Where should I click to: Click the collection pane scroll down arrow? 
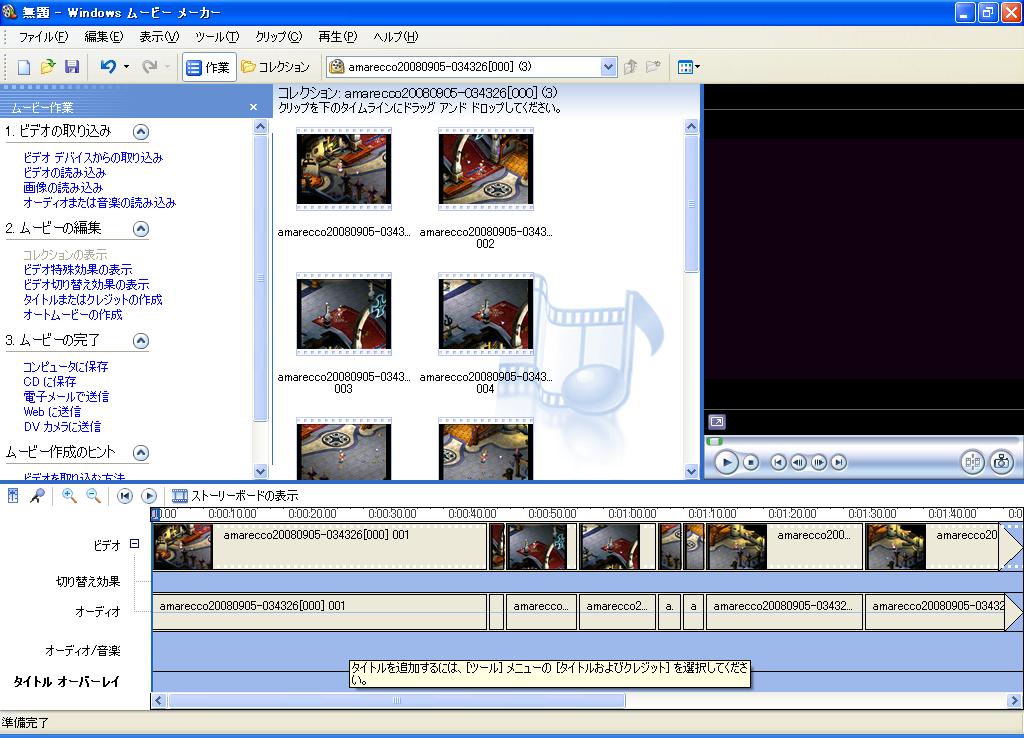[x=692, y=471]
